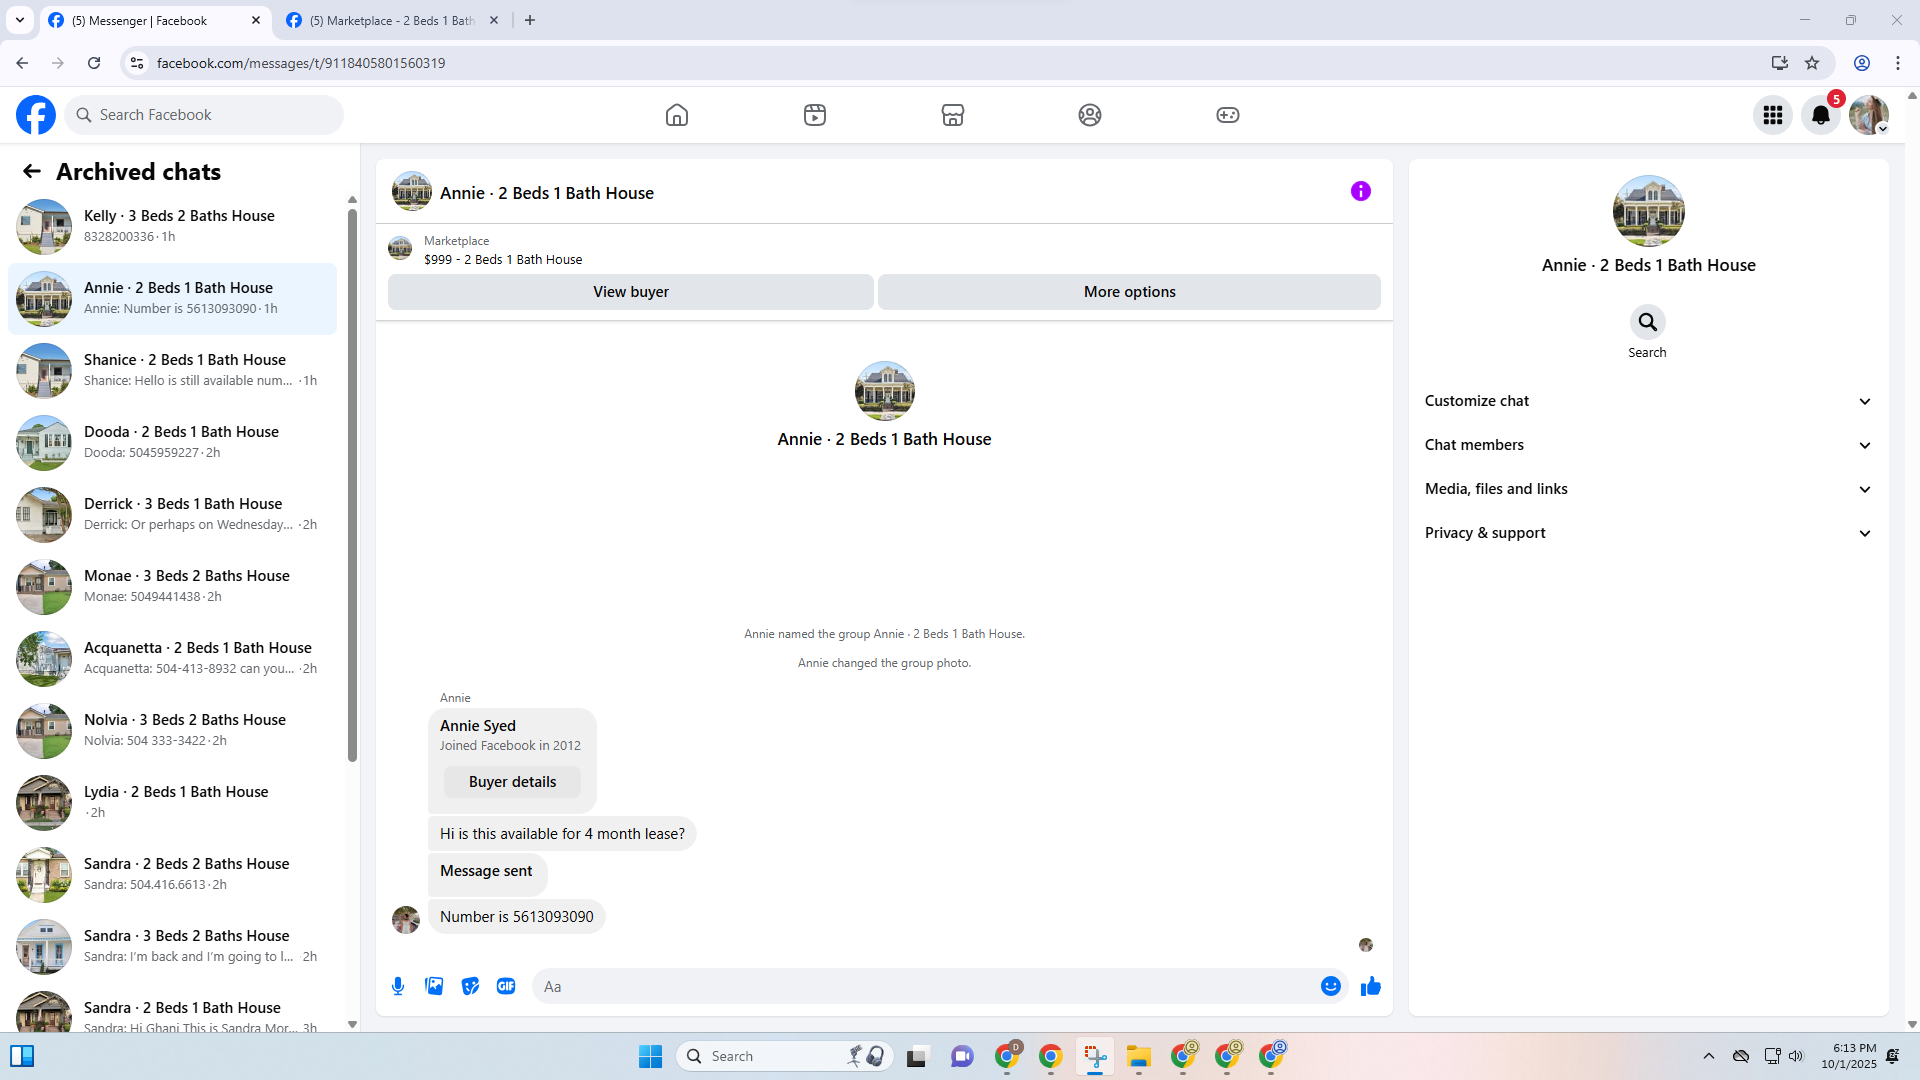This screenshot has height=1080, width=1920.
Task: Search in conversation magnifier icon
Action: pos(1648,322)
